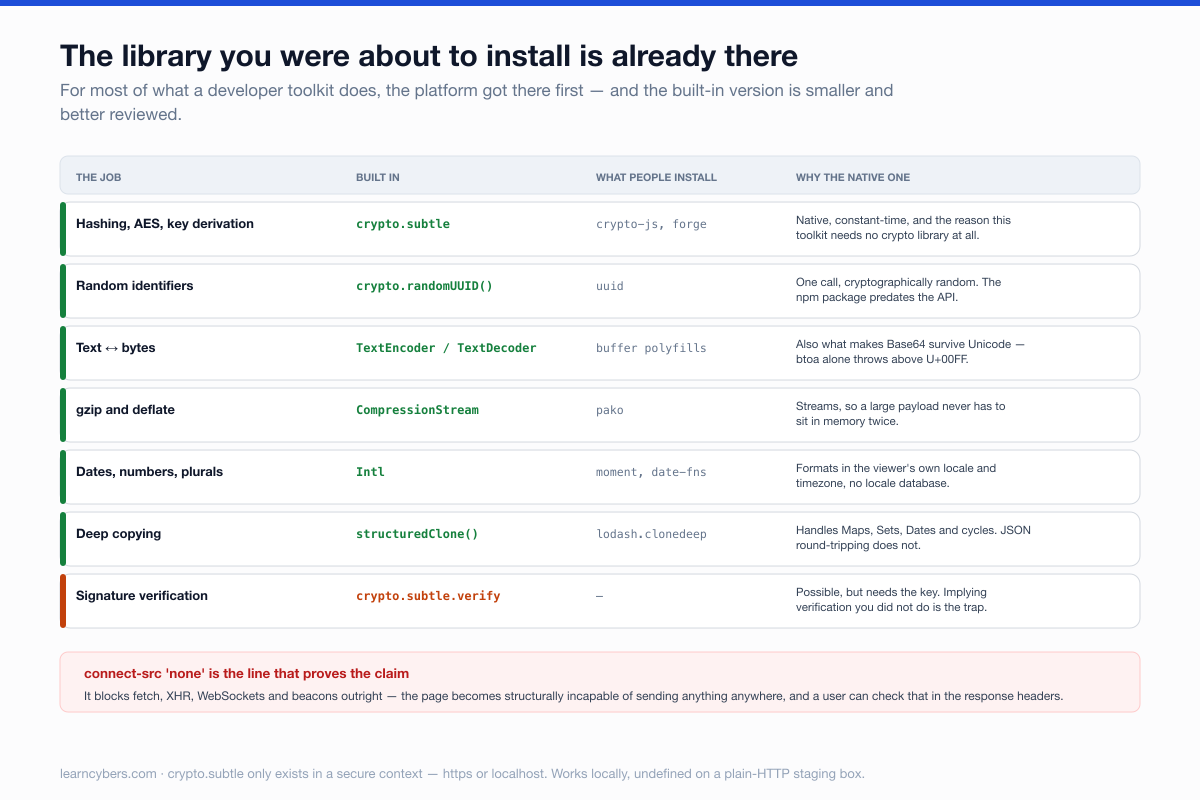Screen dimensions: 1200x800
Task: Click the 'Intl' built-in cell
Action: tap(370, 472)
